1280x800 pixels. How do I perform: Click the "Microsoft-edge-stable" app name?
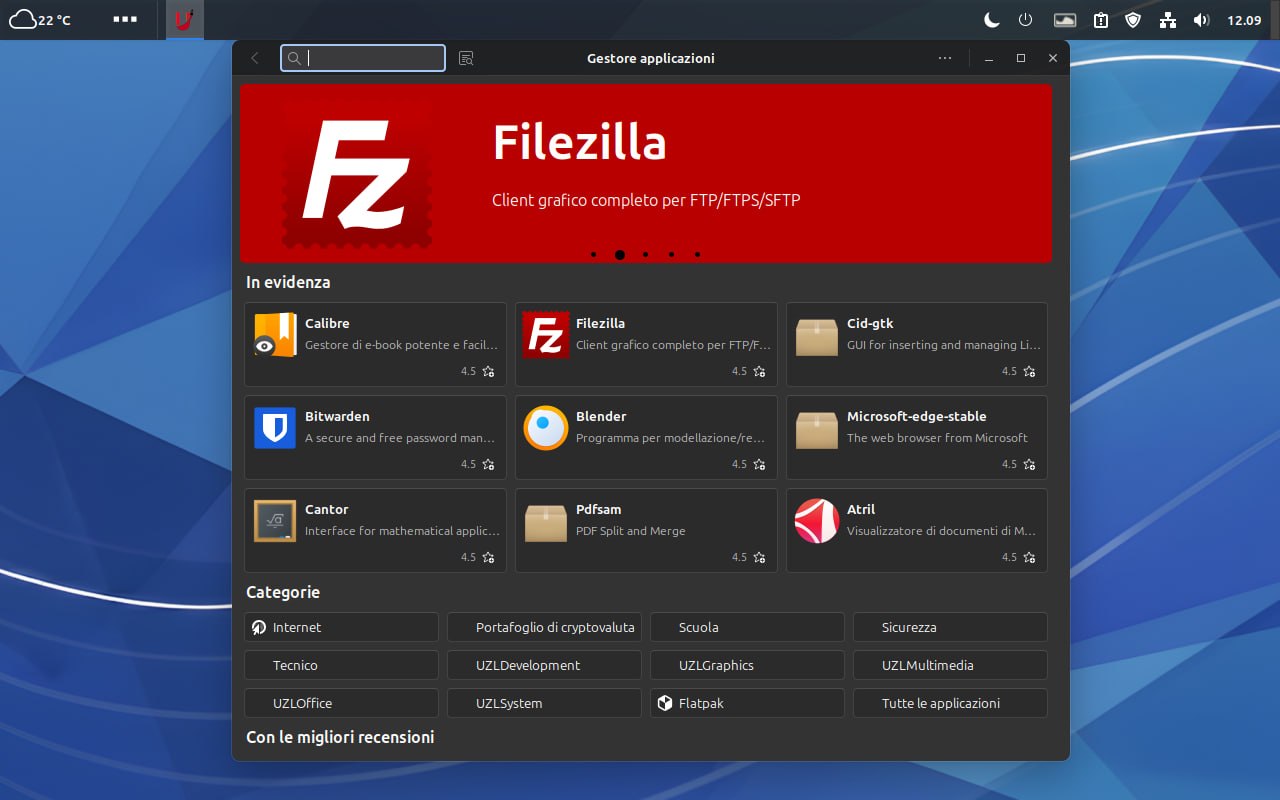point(917,416)
